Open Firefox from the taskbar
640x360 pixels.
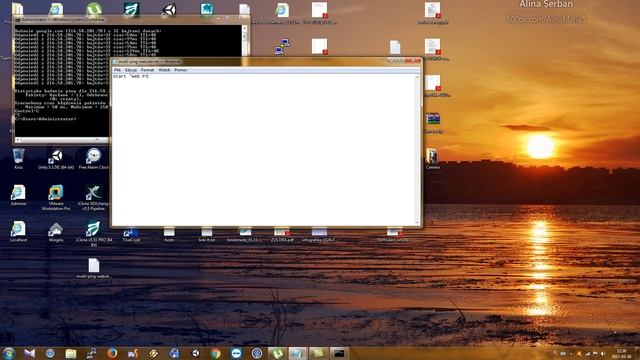click(x=112, y=353)
